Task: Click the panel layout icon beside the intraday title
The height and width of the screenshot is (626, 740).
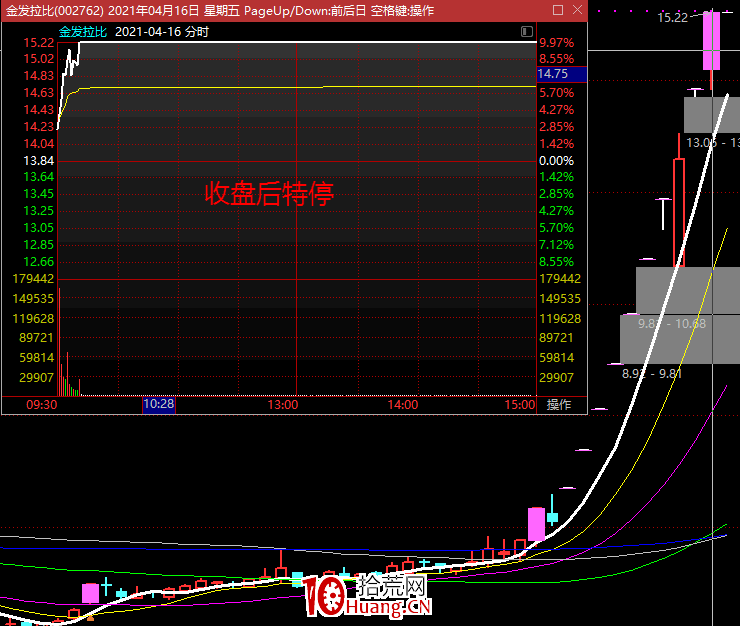Action: (527, 32)
